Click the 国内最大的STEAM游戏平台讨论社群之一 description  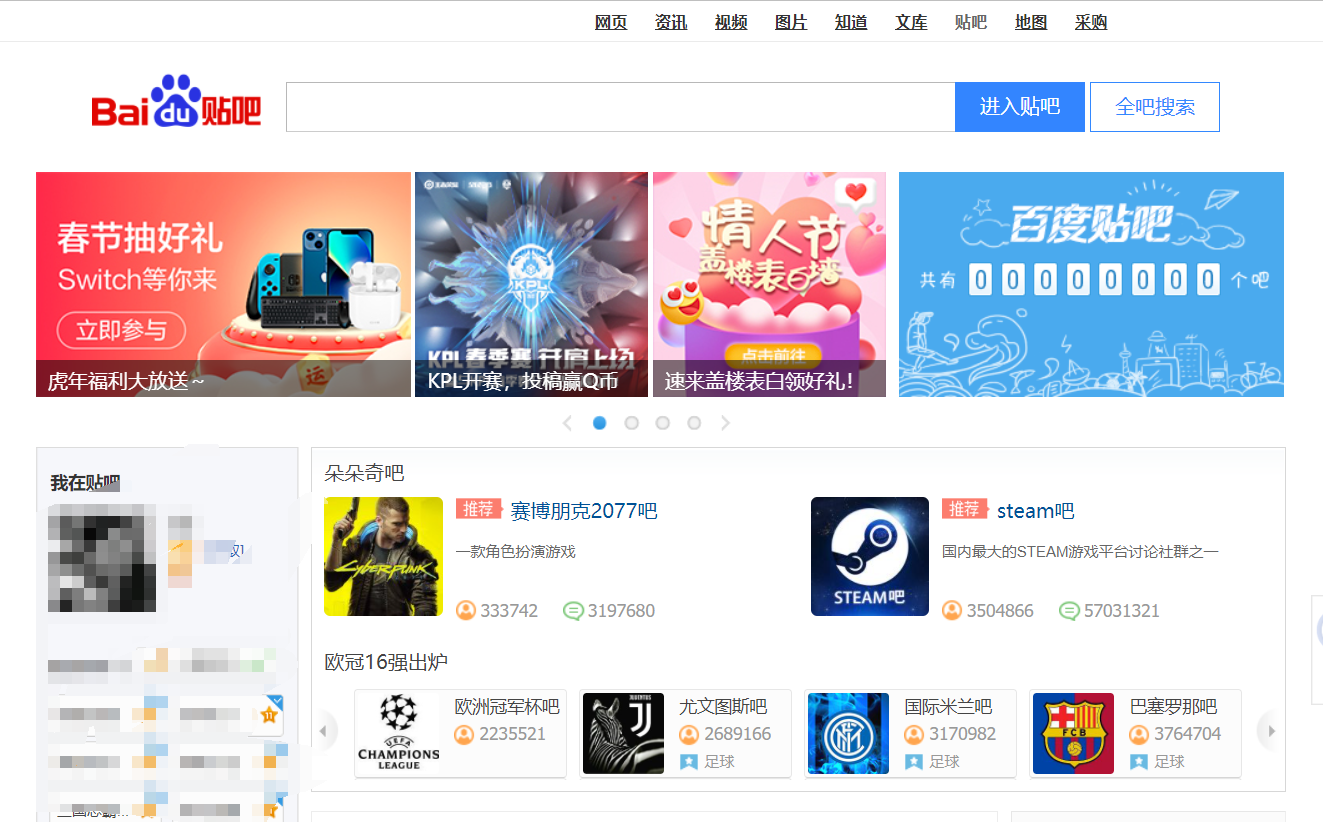pos(1080,552)
